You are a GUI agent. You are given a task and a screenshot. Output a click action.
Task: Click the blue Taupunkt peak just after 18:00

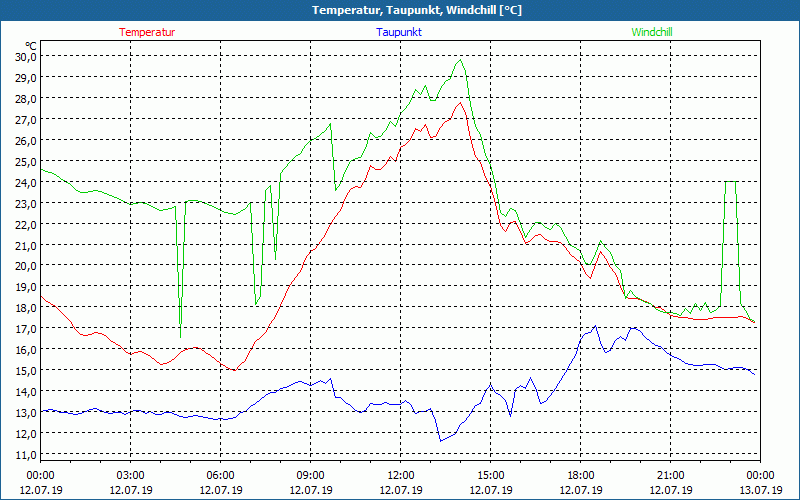point(595,326)
